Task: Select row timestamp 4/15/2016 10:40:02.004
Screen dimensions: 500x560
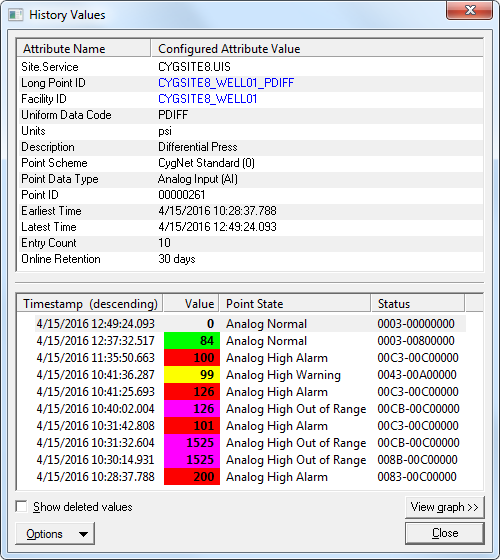Action: click(95, 409)
